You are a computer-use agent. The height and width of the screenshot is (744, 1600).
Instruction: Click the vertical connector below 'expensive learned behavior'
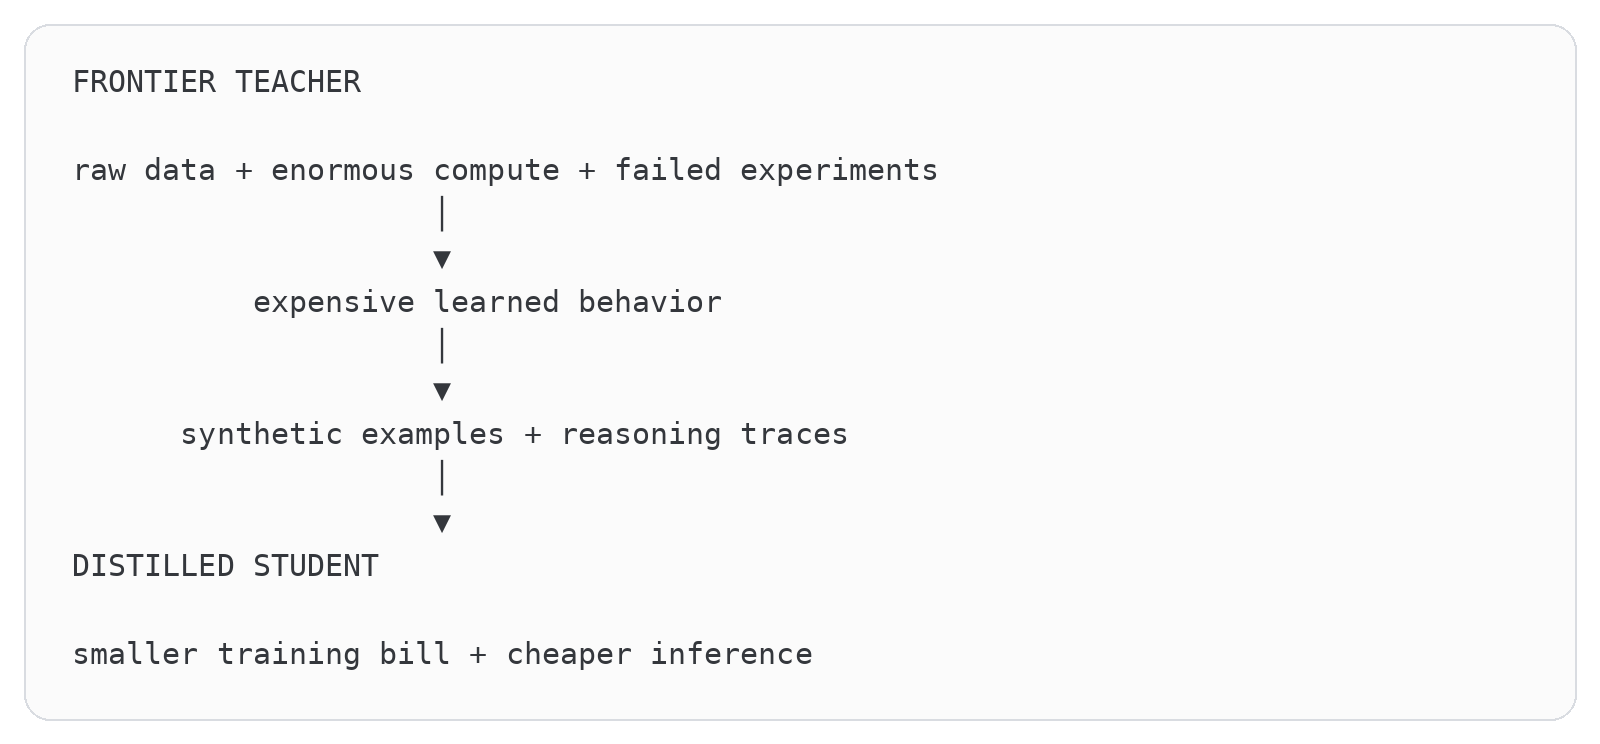click(442, 346)
